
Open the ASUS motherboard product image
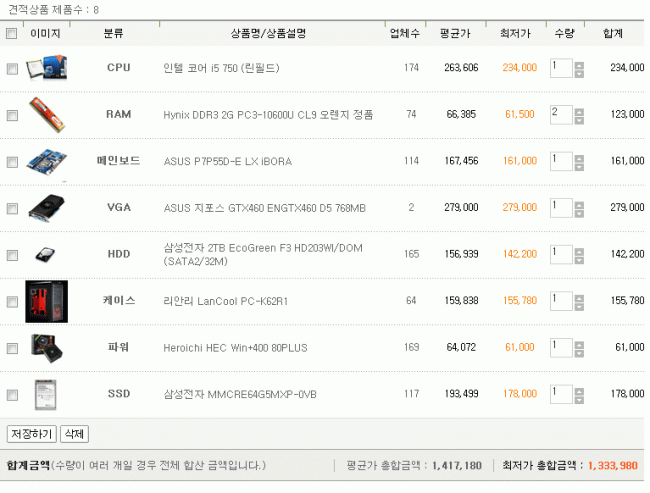45,161
